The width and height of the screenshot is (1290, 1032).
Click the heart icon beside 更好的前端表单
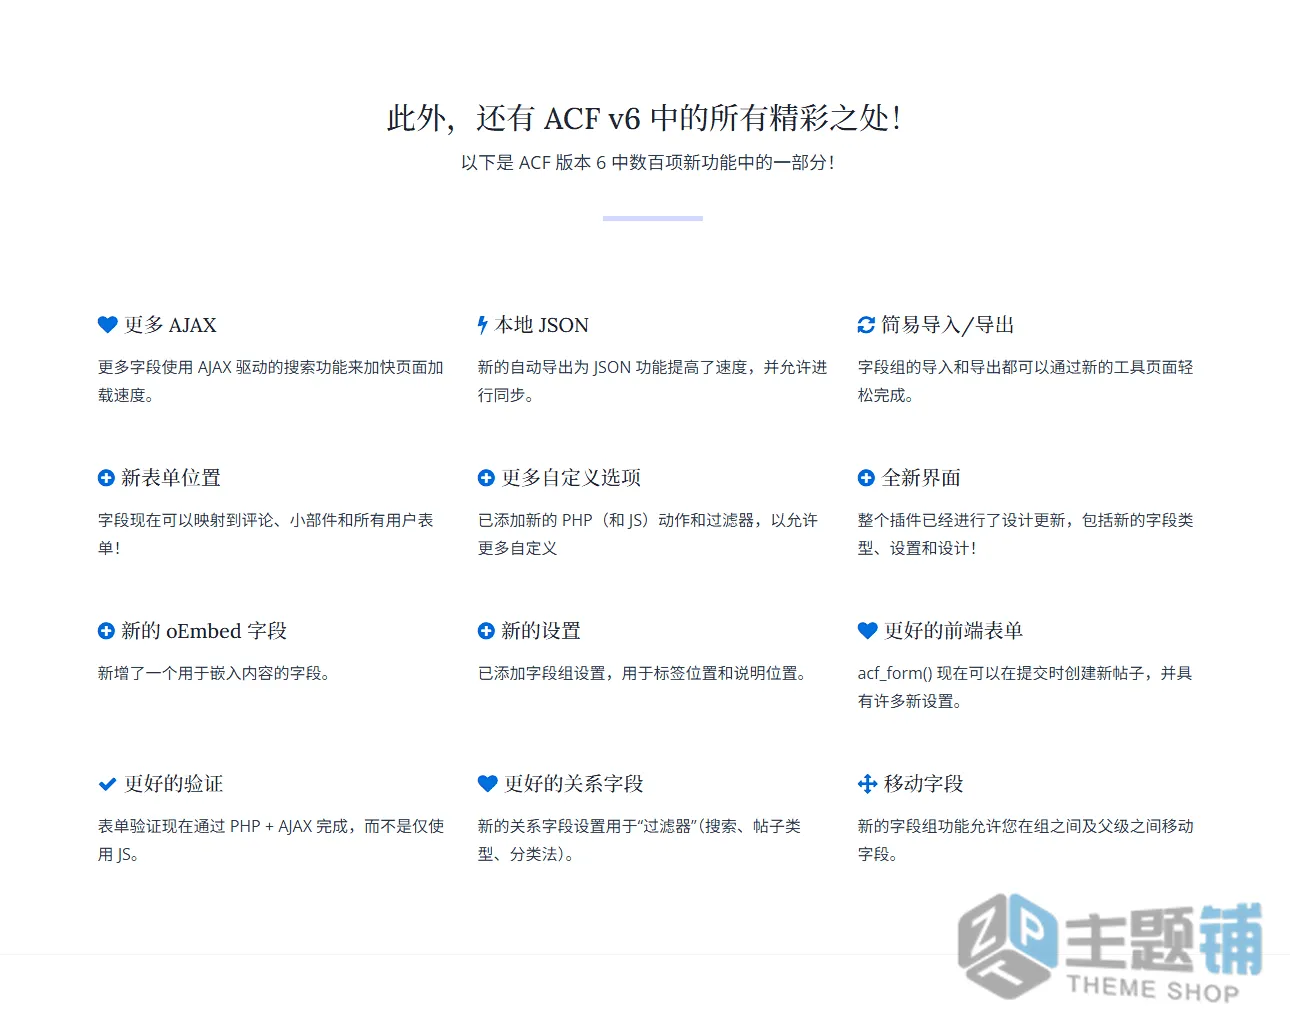pos(868,631)
